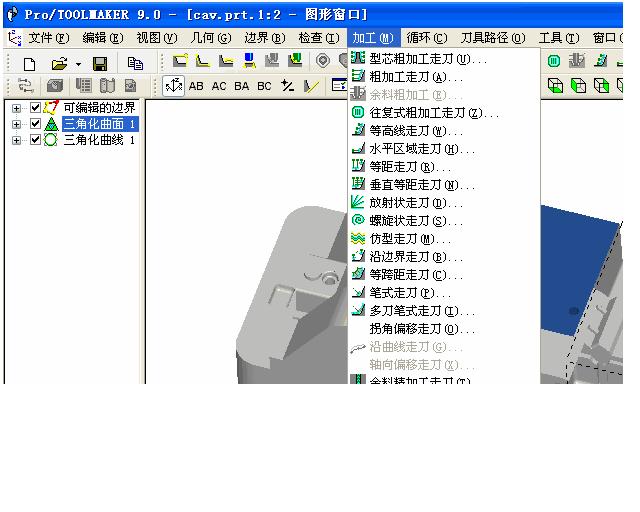Toggle the XYZ axes display button
This screenshot has height=512, width=640.
coord(173,86)
